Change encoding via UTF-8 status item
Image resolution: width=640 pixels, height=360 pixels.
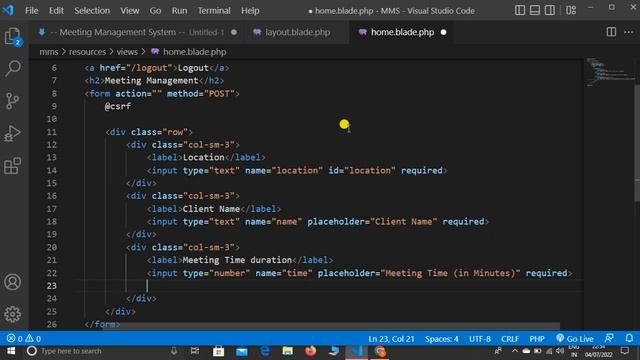480,339
